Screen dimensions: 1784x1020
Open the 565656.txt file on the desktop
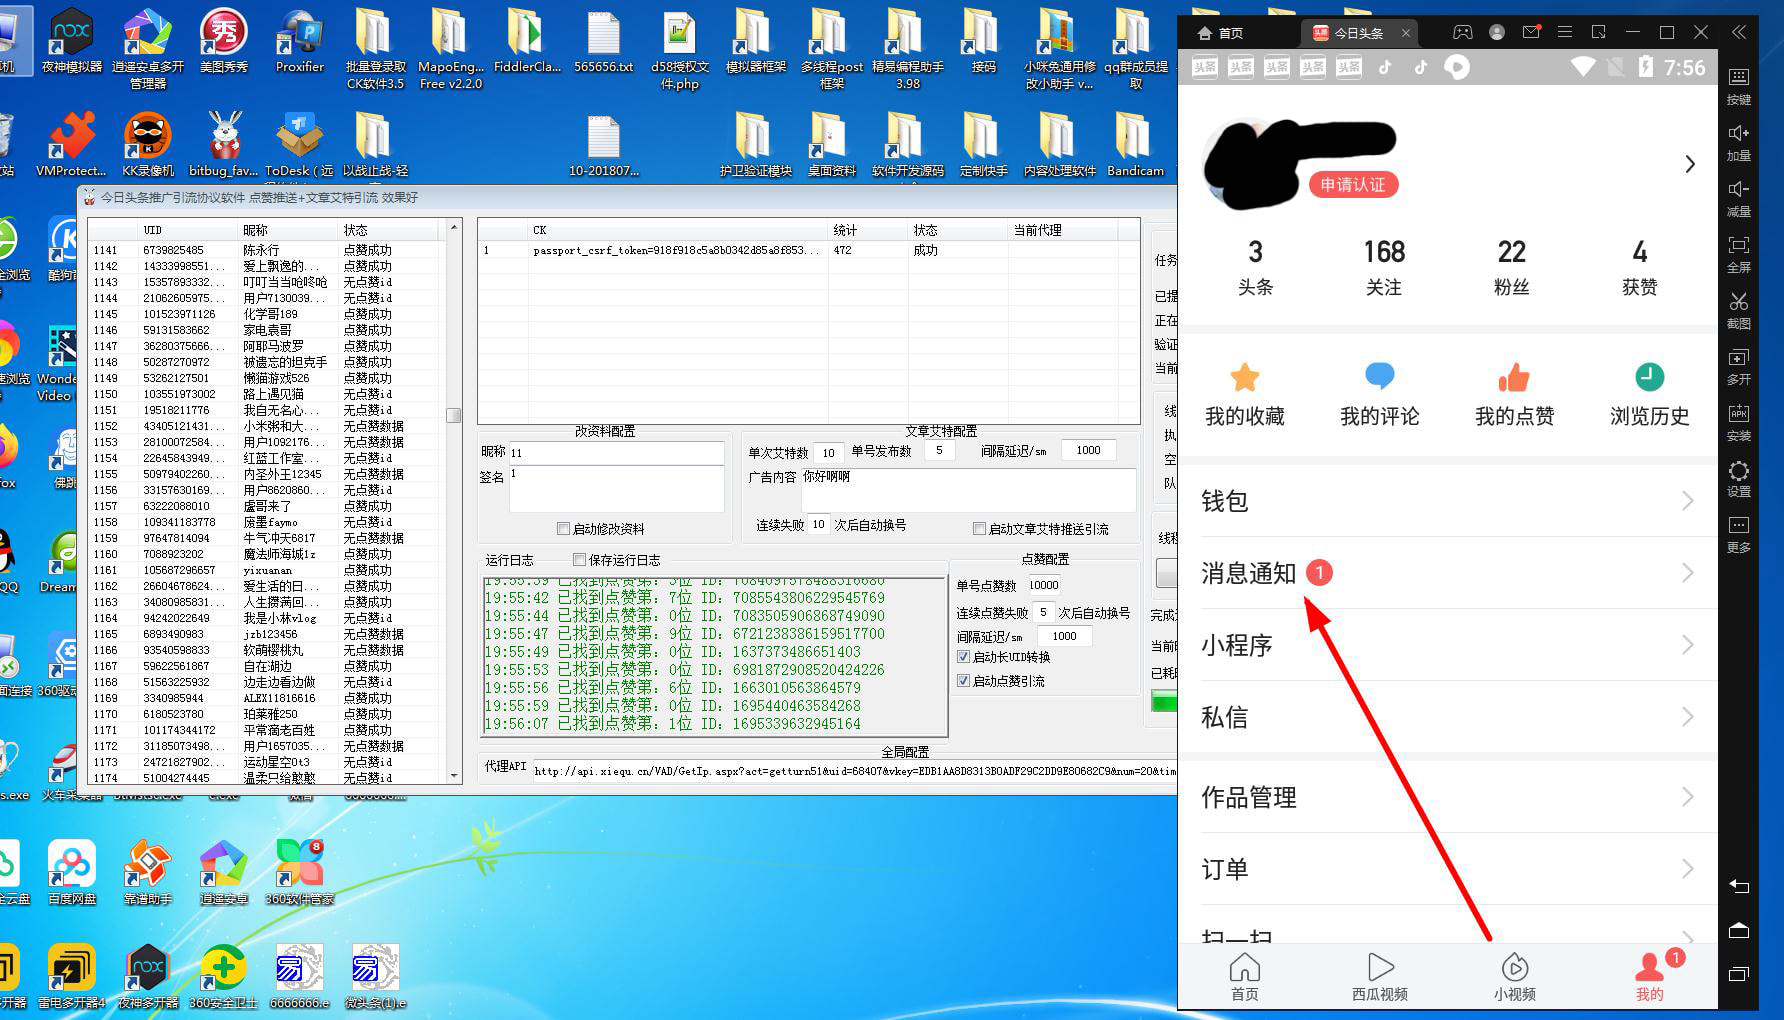point(604,40)
